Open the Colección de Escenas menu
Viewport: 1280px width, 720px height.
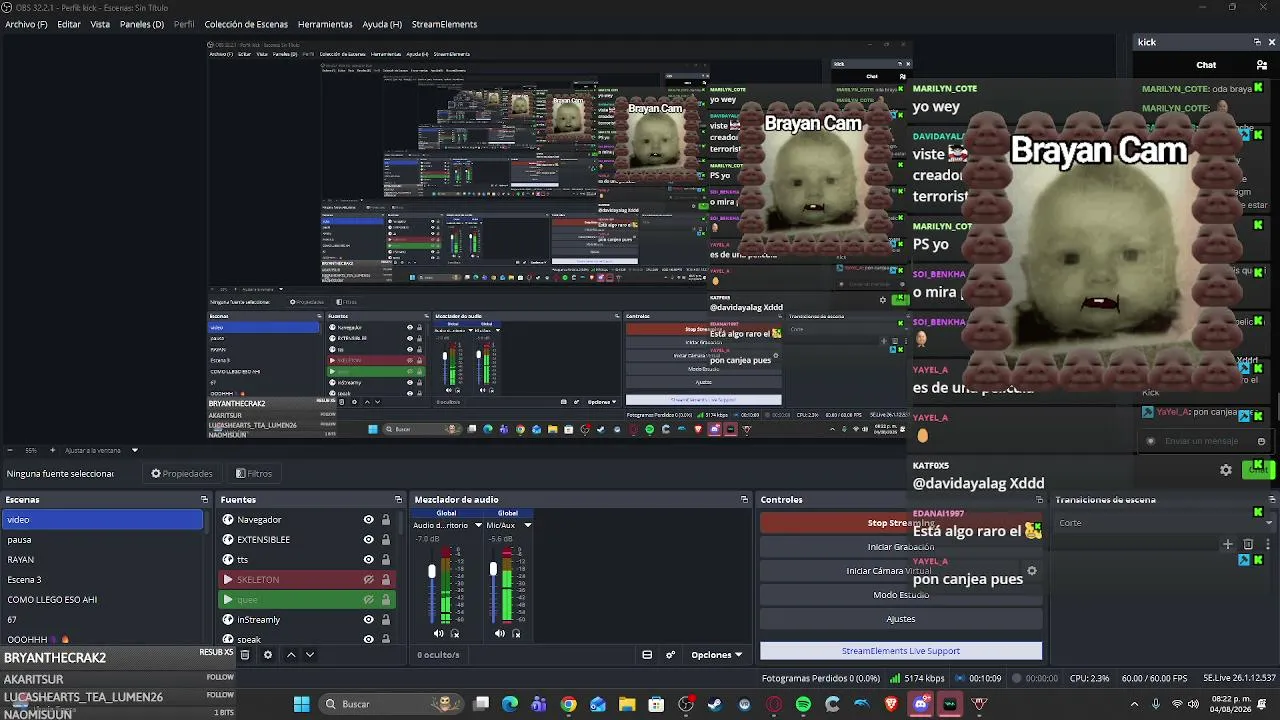coord(246,24)
